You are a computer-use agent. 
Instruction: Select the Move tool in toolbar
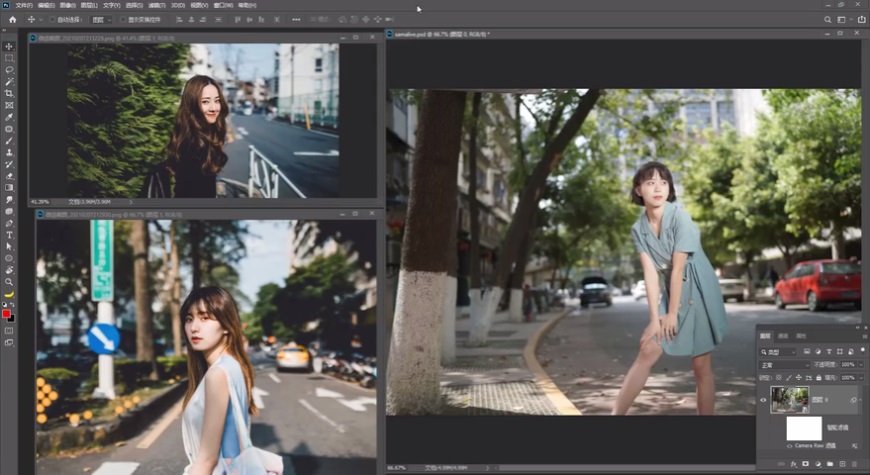(9, 47)
